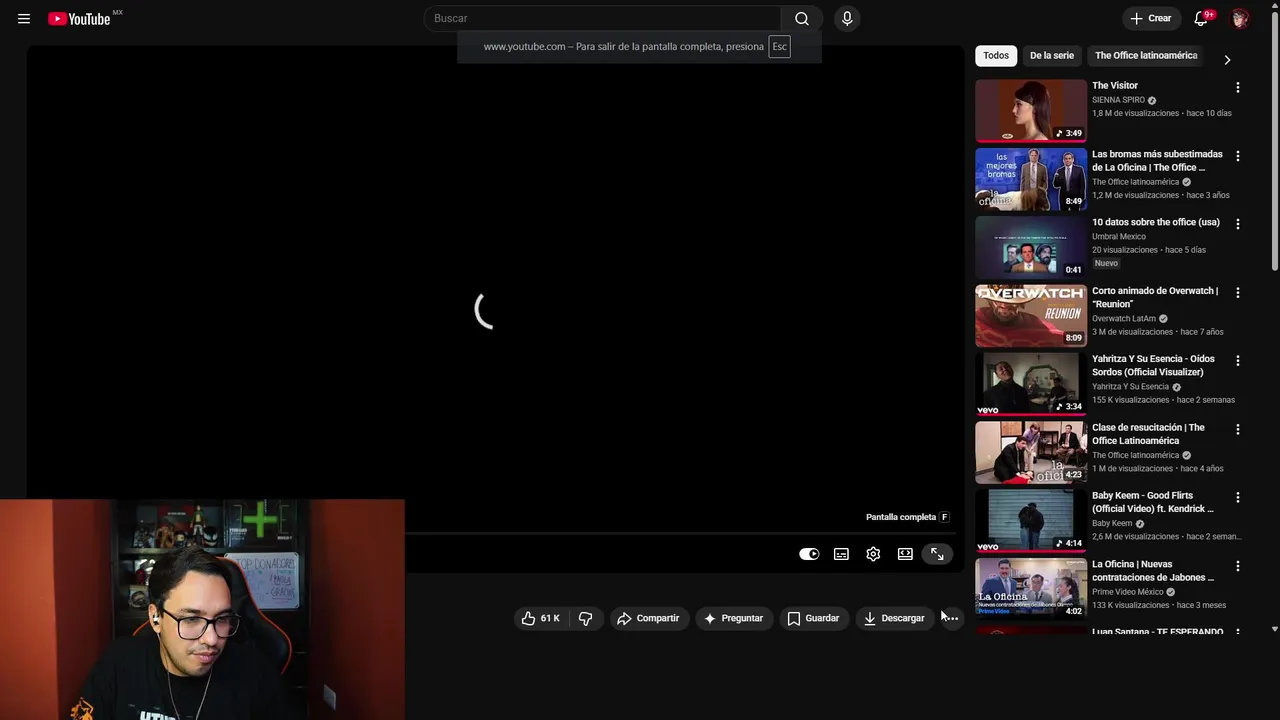Open options menu for The Visitor
Image resolution: width=1280 pixels, height=720 pixels.
[1238, 88]
